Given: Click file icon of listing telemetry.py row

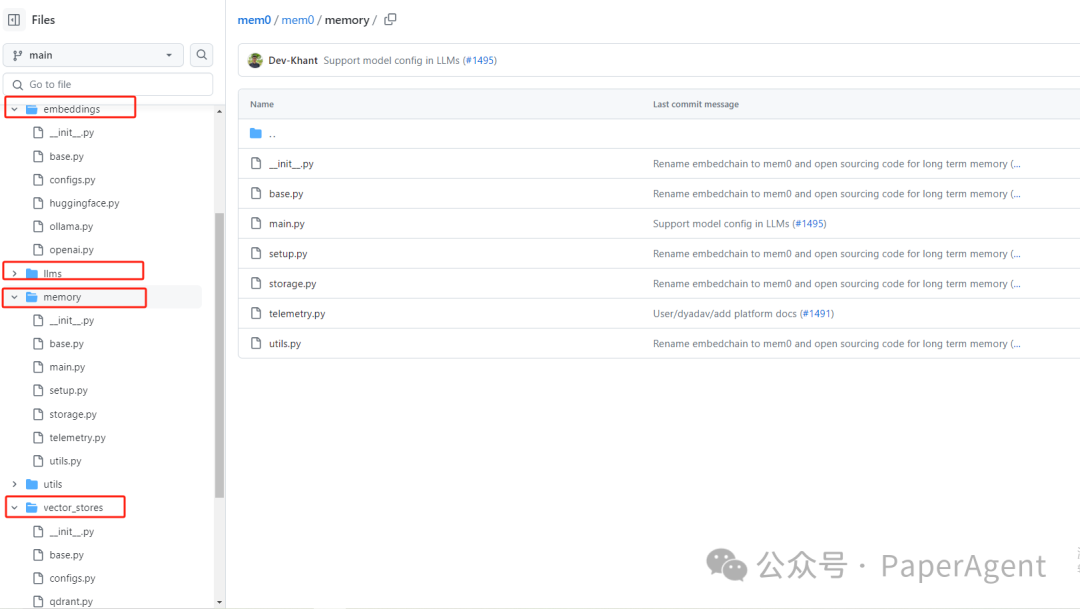Looking at the screenshot, I should pyautogui.click(x=256, y=313).
